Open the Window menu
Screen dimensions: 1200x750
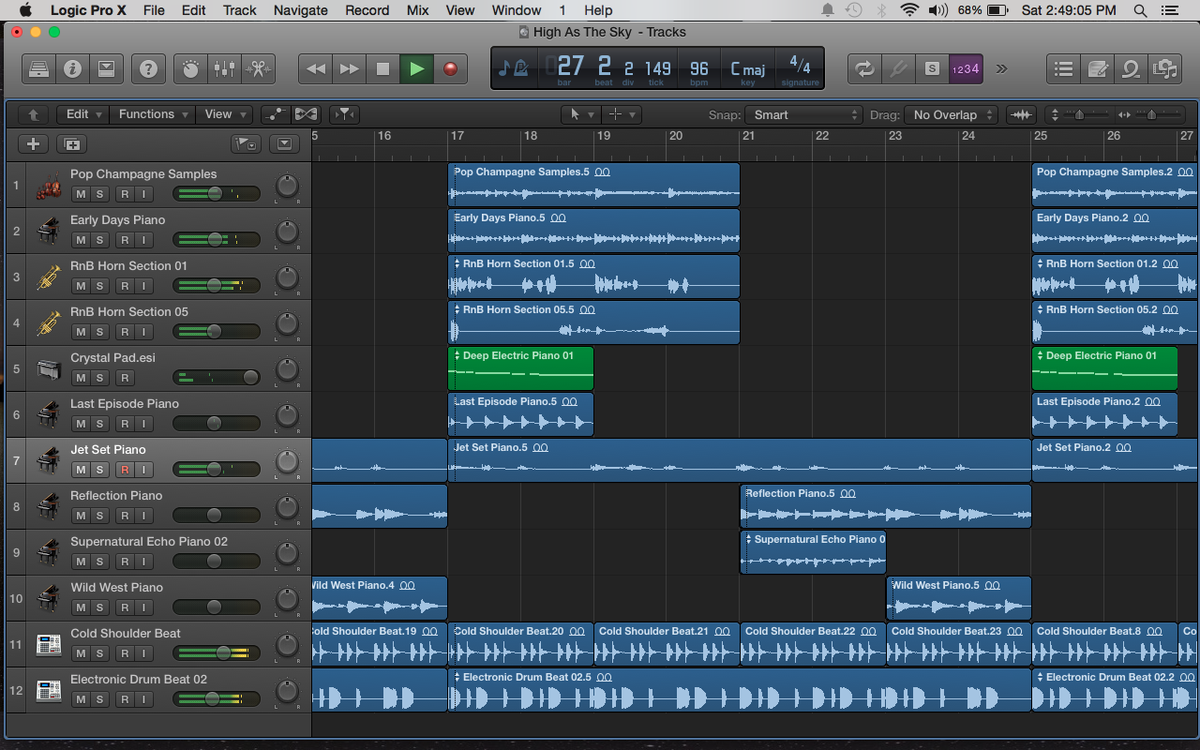click(x=517, y=10)
